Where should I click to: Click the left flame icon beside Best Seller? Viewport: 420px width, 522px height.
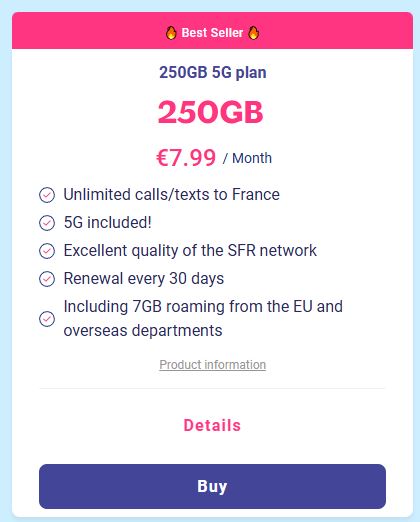tap(171, 33)
